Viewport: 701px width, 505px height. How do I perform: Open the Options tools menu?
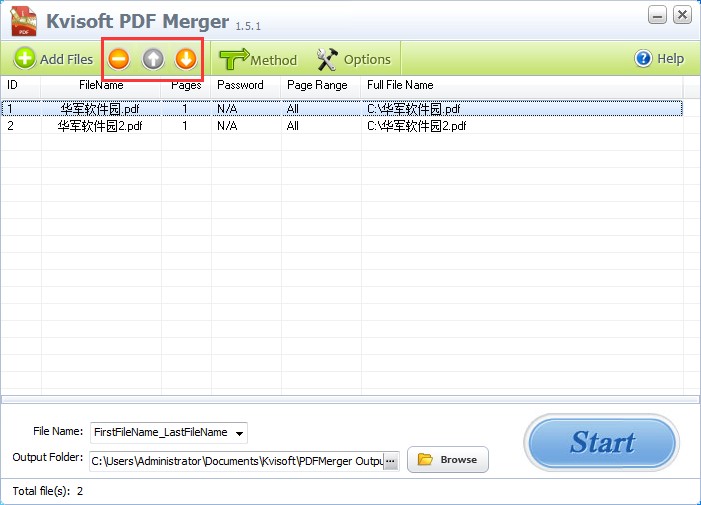click(x=353, y=59)
